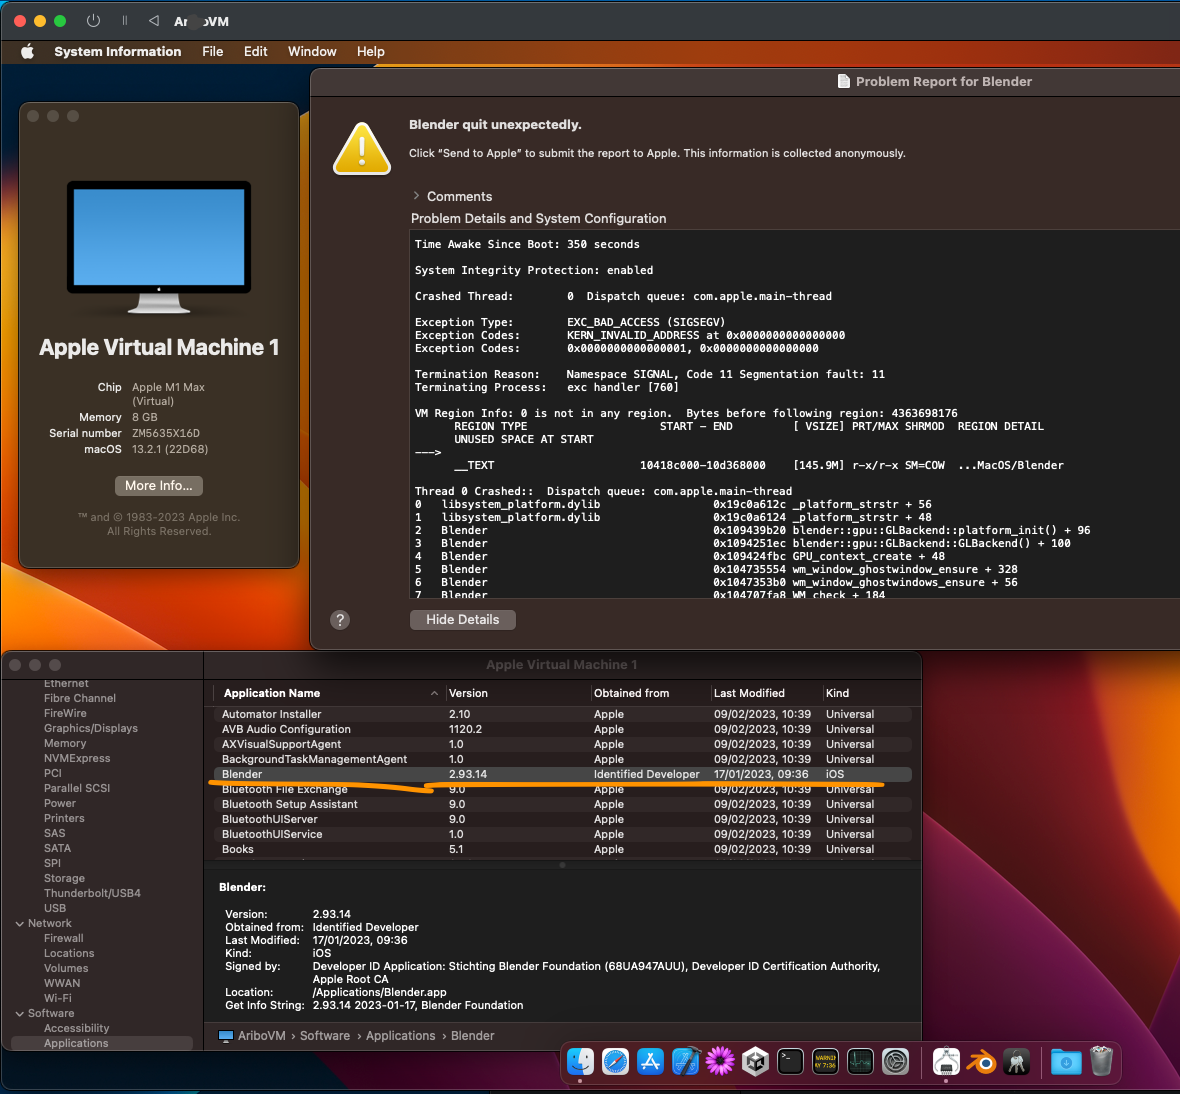Launch Xcode from the Dock
The width and height of the screenshot is (1180, 1094).
tap(685, 1062)
